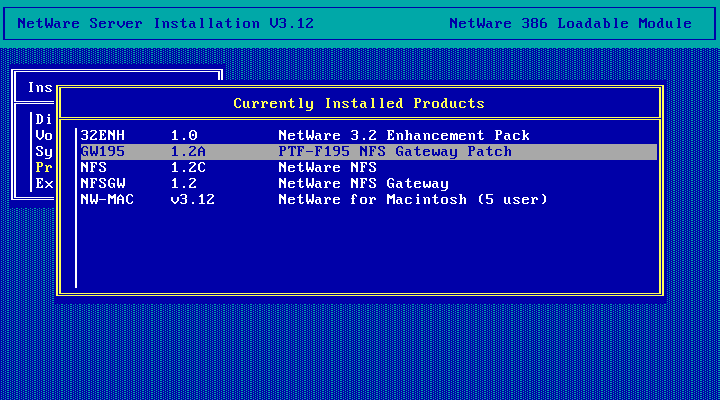Click version 1.2 in the NFSGW row
Screen dimensions: 720x400
184,184
